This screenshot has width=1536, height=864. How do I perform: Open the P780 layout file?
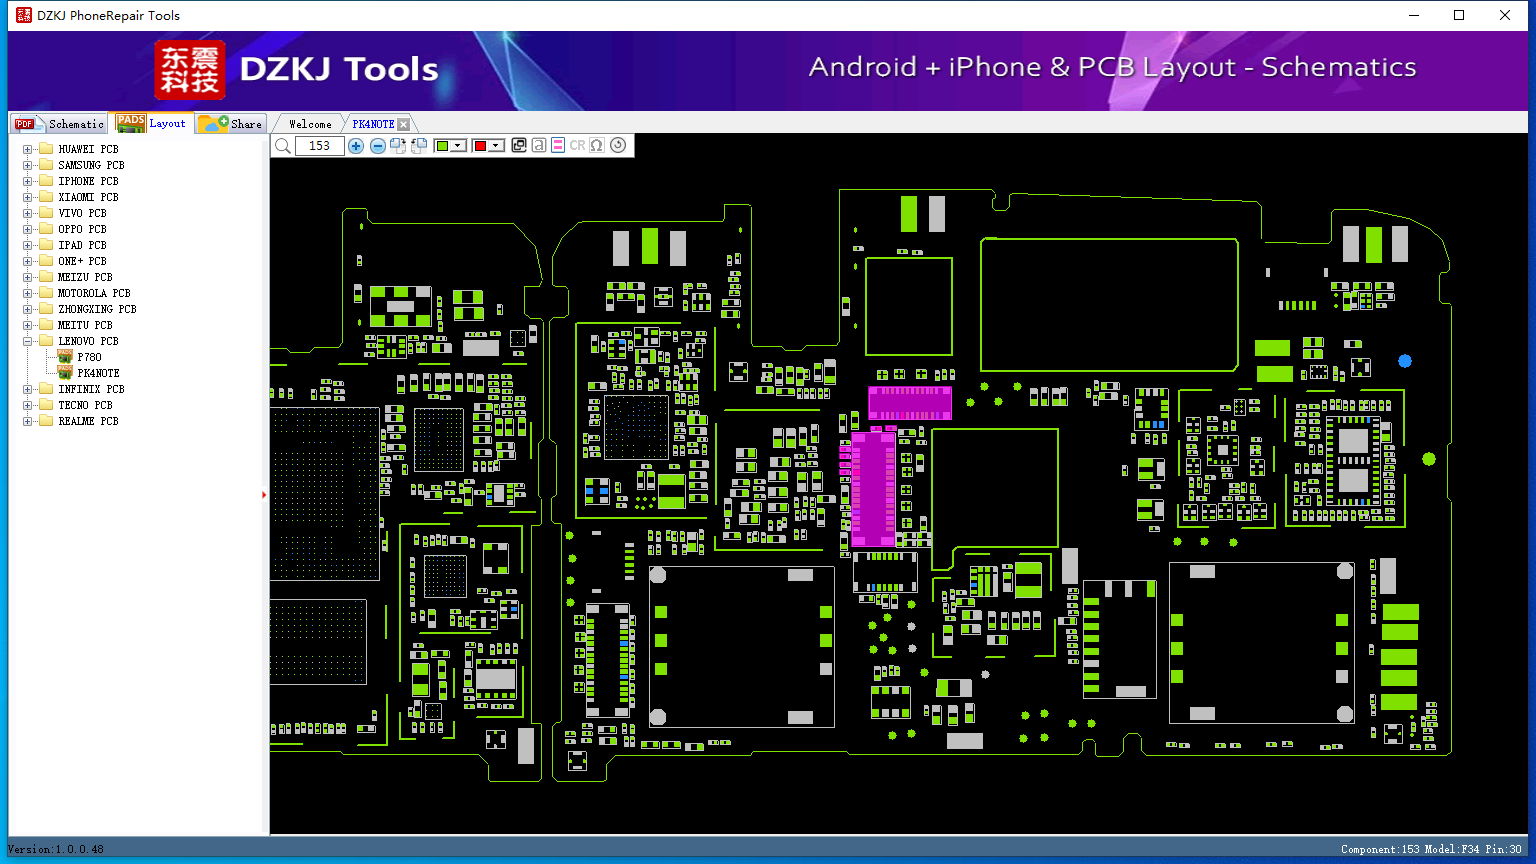click(x=89, y=357)
